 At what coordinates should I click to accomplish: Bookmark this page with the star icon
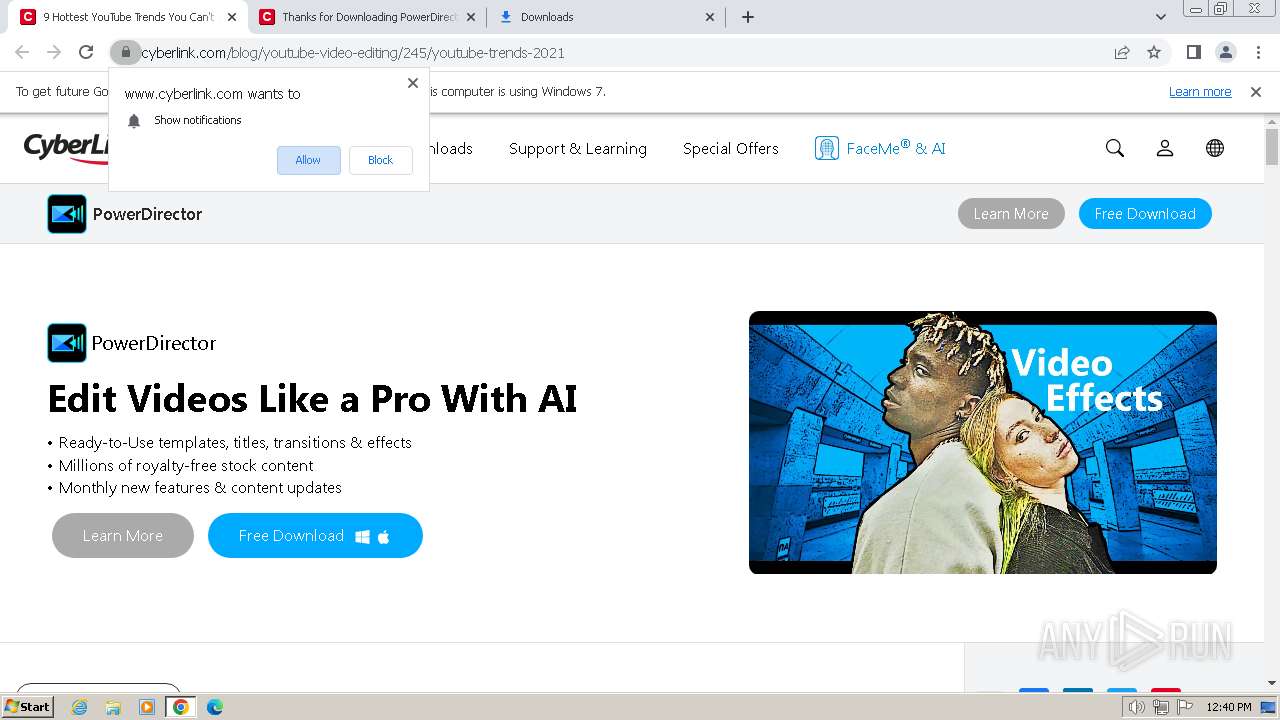pyautogui.click(x=1154, y=53)
